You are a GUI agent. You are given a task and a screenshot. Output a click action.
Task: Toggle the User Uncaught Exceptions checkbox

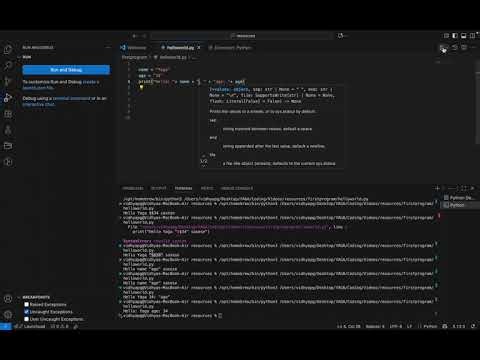click(x=27, y=319)
